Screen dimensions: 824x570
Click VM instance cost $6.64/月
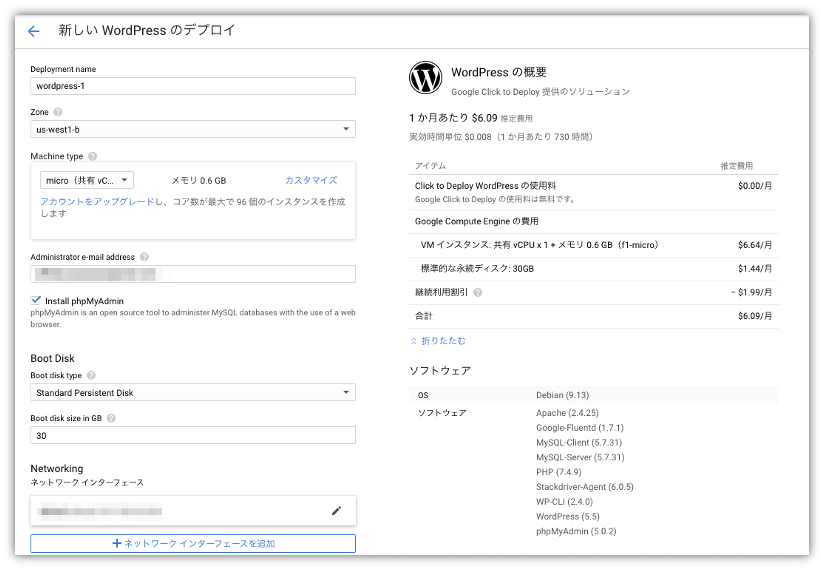[x=755, y=245]
